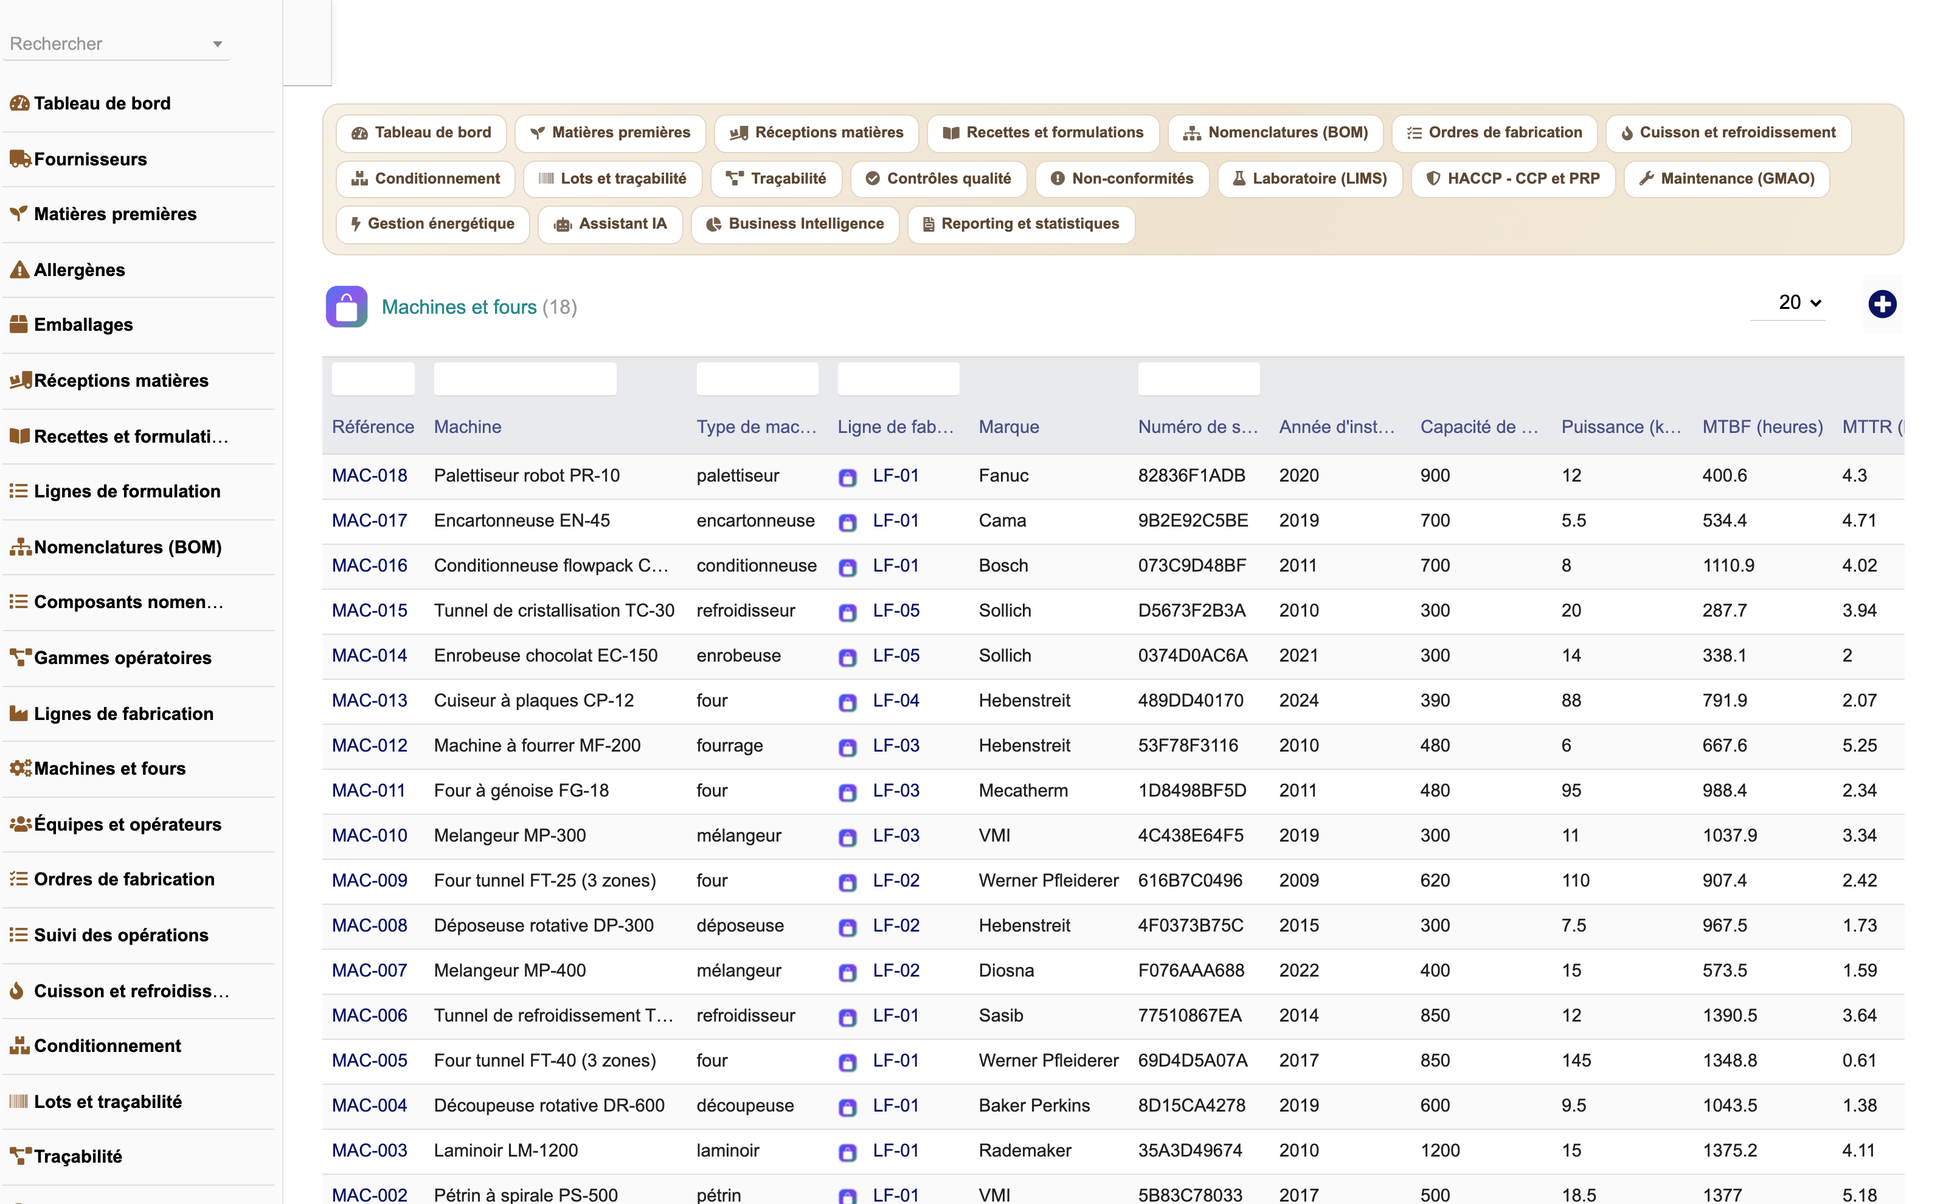Switch to Laboratoire (LIMS) tab
Viewport: 1946px width, 1204px height.
coord(1310,178)
